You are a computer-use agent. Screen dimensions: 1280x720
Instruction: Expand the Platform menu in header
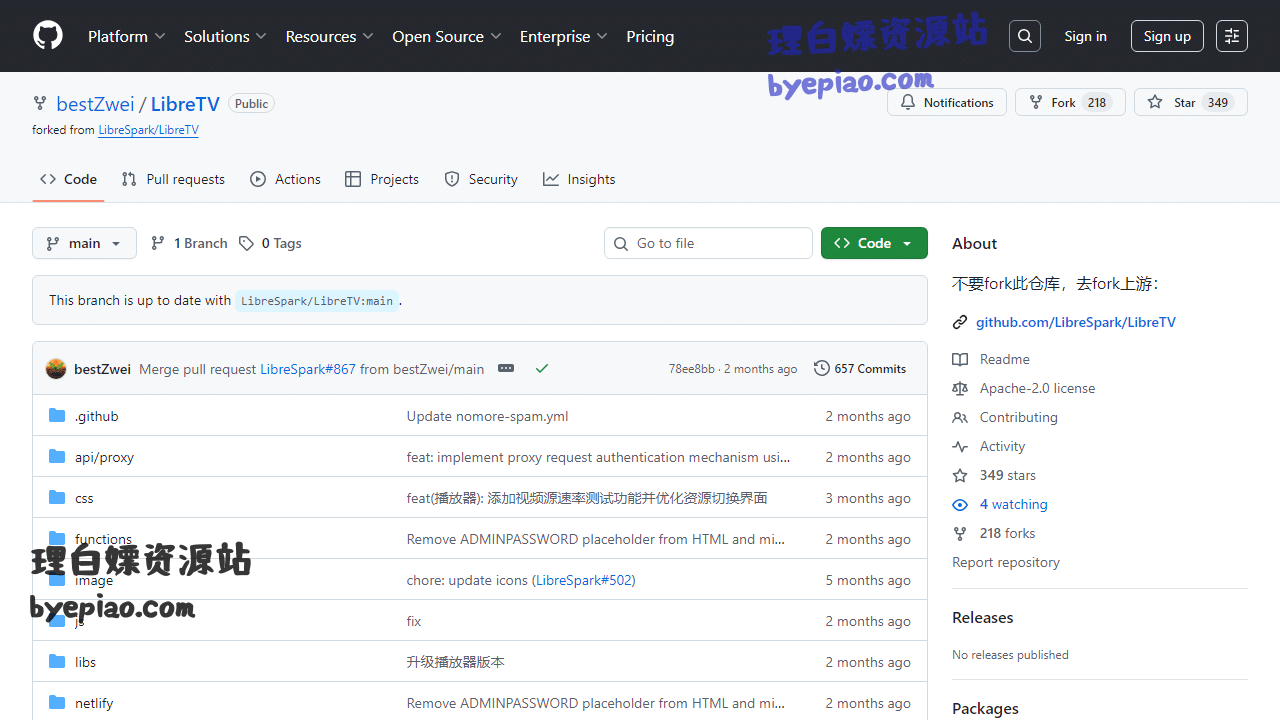[x=126, y=36]
